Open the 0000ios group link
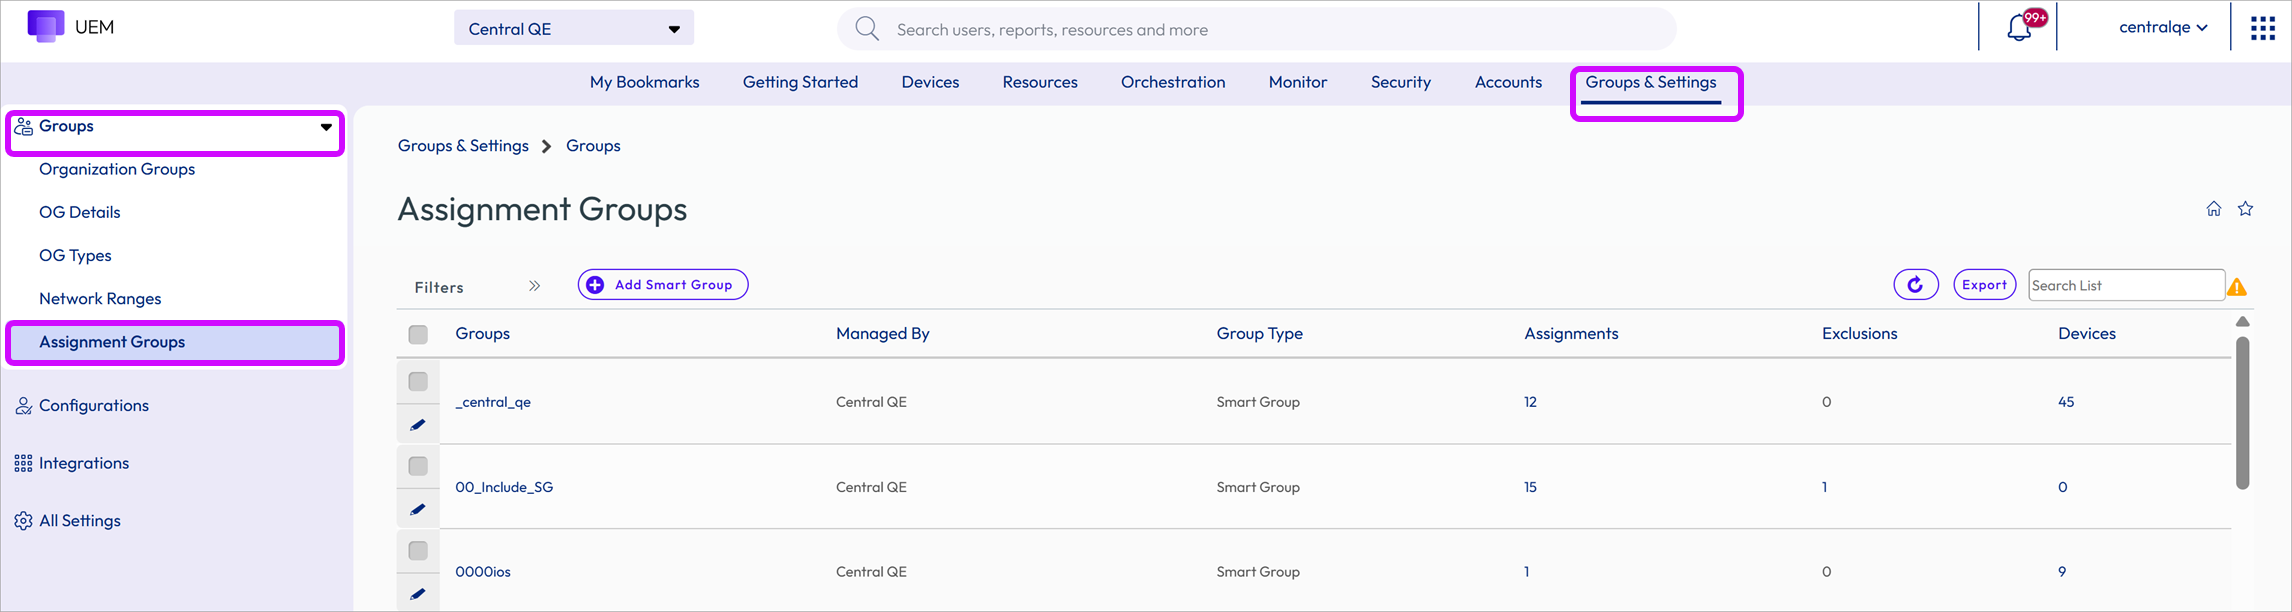The image size is (2292, 612). (483, 572)
